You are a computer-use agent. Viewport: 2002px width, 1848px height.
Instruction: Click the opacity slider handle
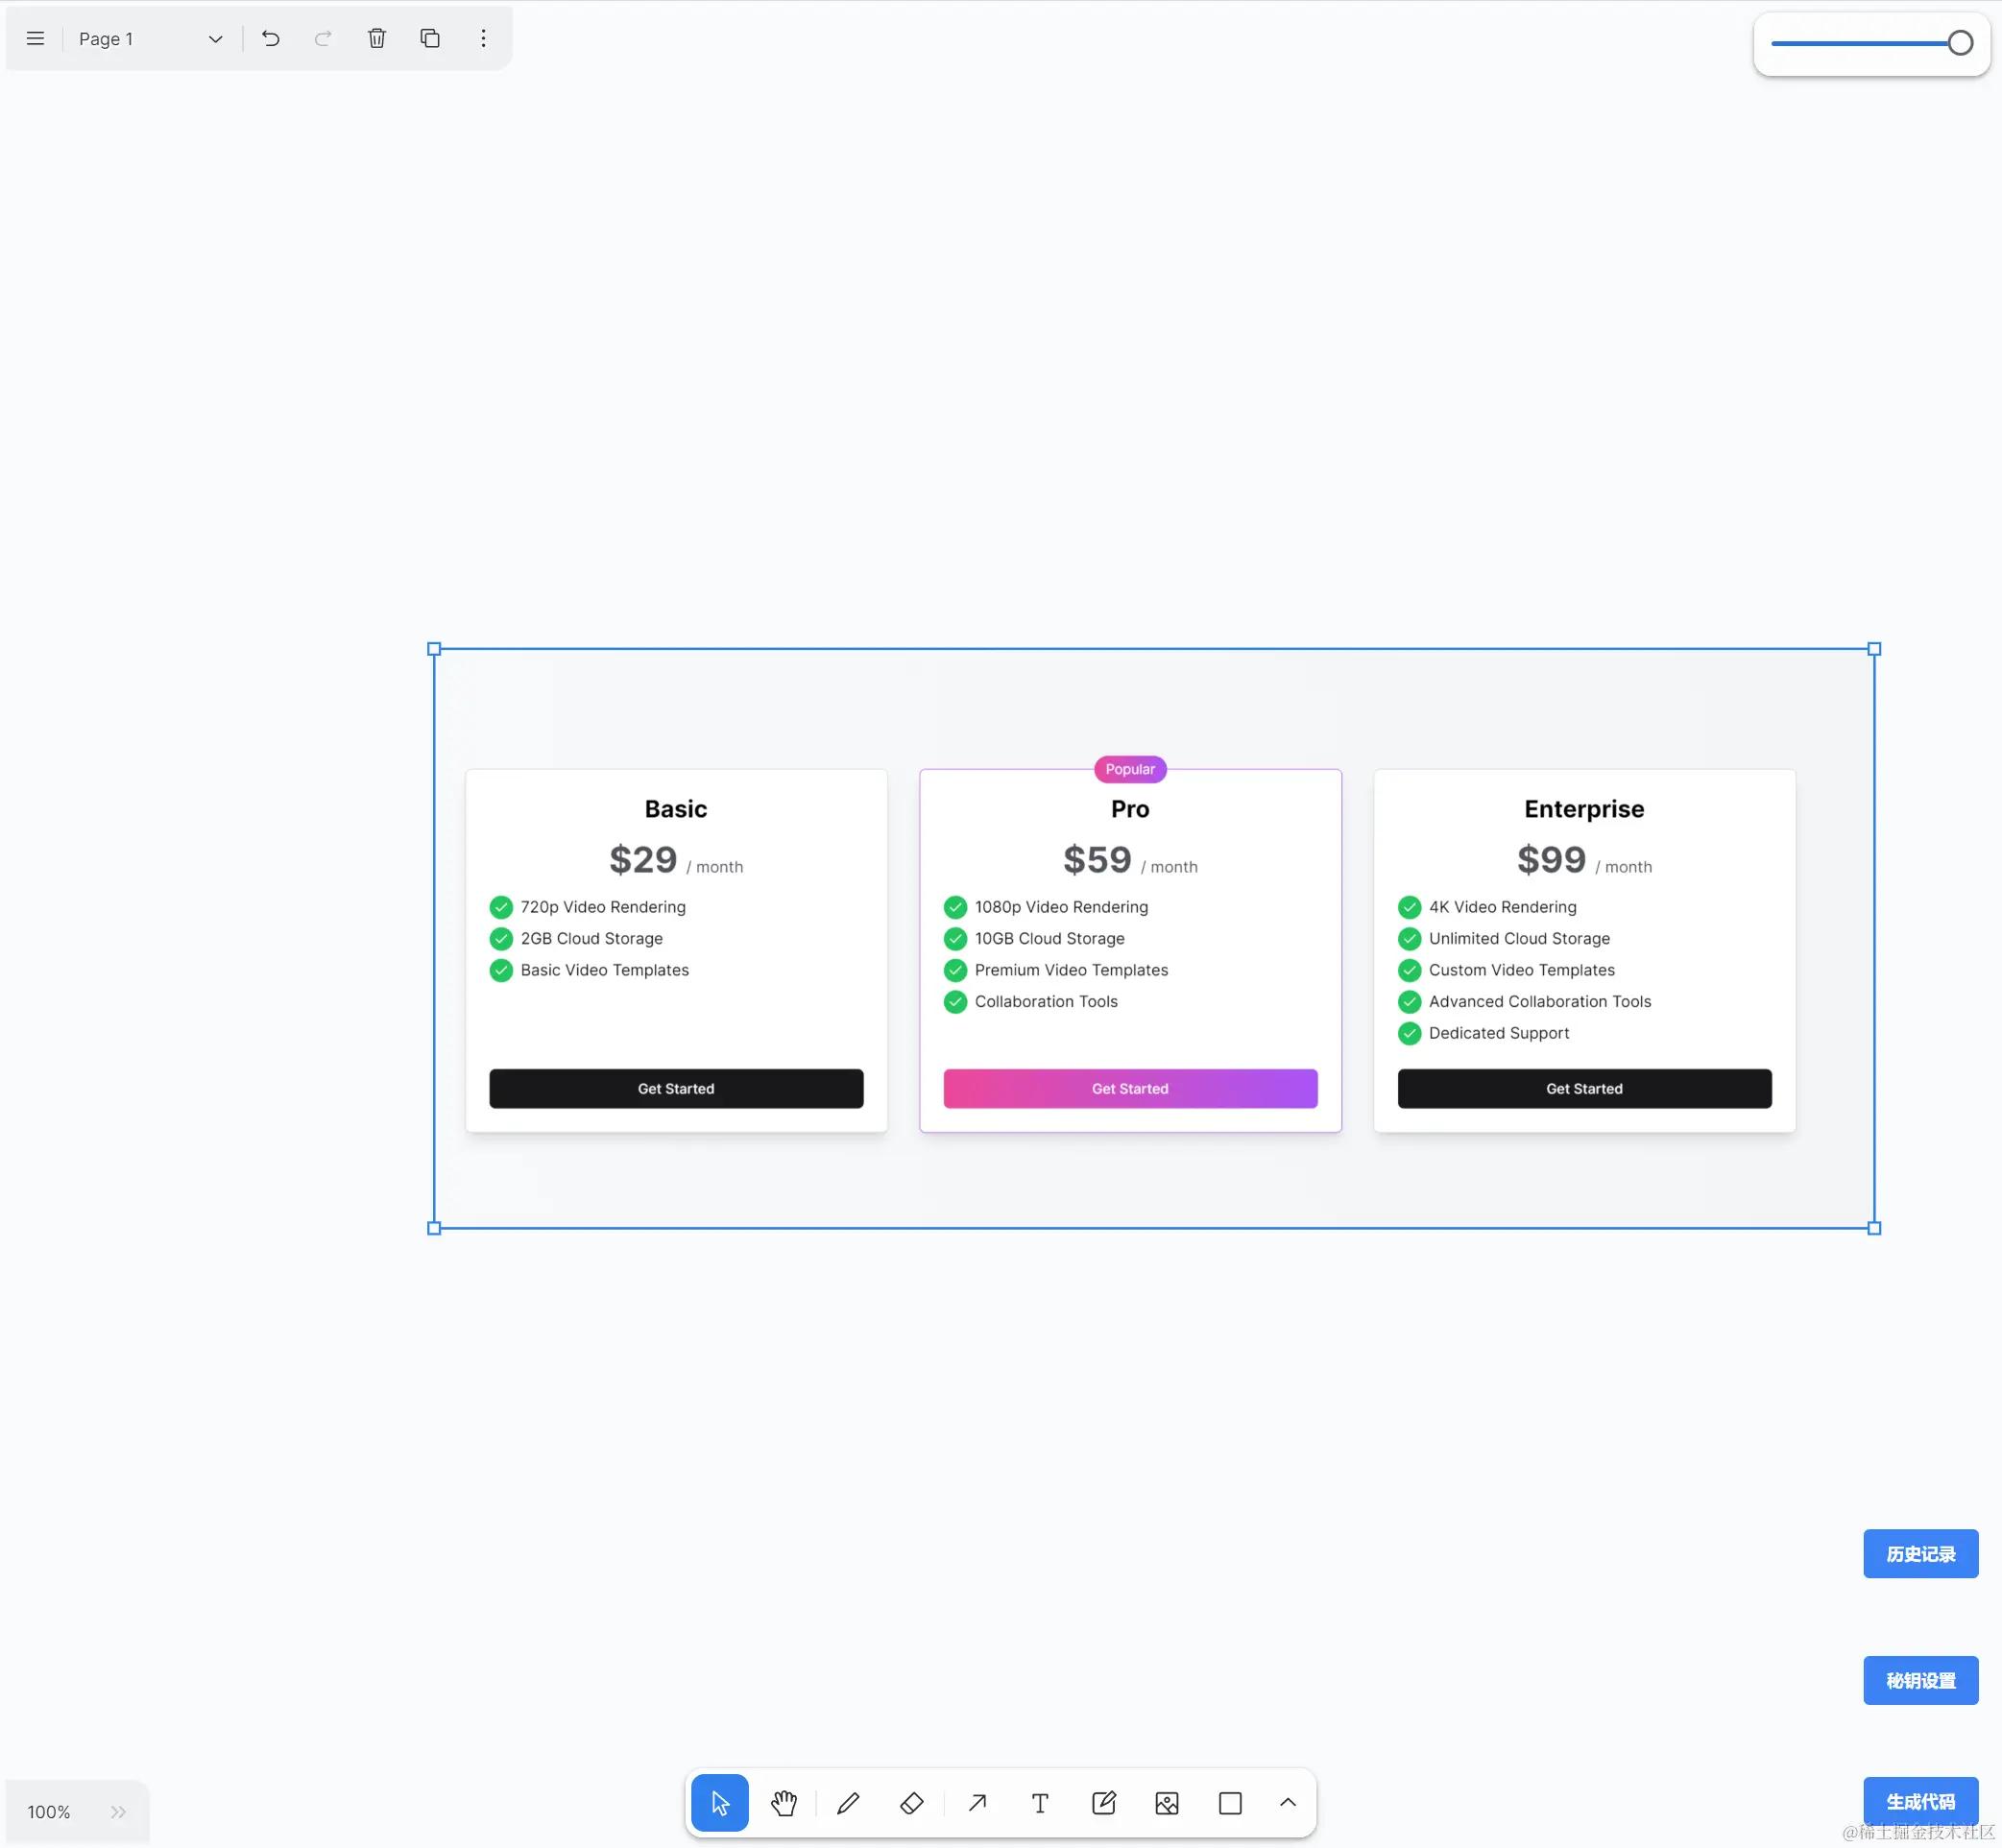tap(1960, 43)
